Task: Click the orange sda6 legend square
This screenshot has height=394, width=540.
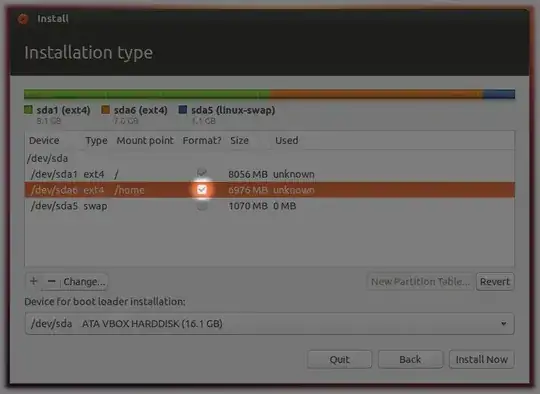Action: point(105,110)
